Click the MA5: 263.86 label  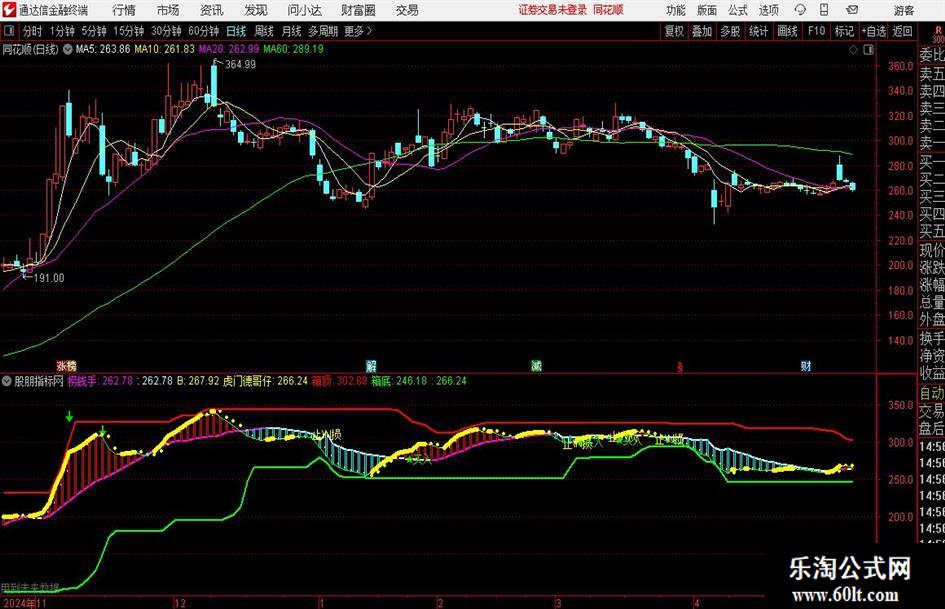click(x=103, y=49)
